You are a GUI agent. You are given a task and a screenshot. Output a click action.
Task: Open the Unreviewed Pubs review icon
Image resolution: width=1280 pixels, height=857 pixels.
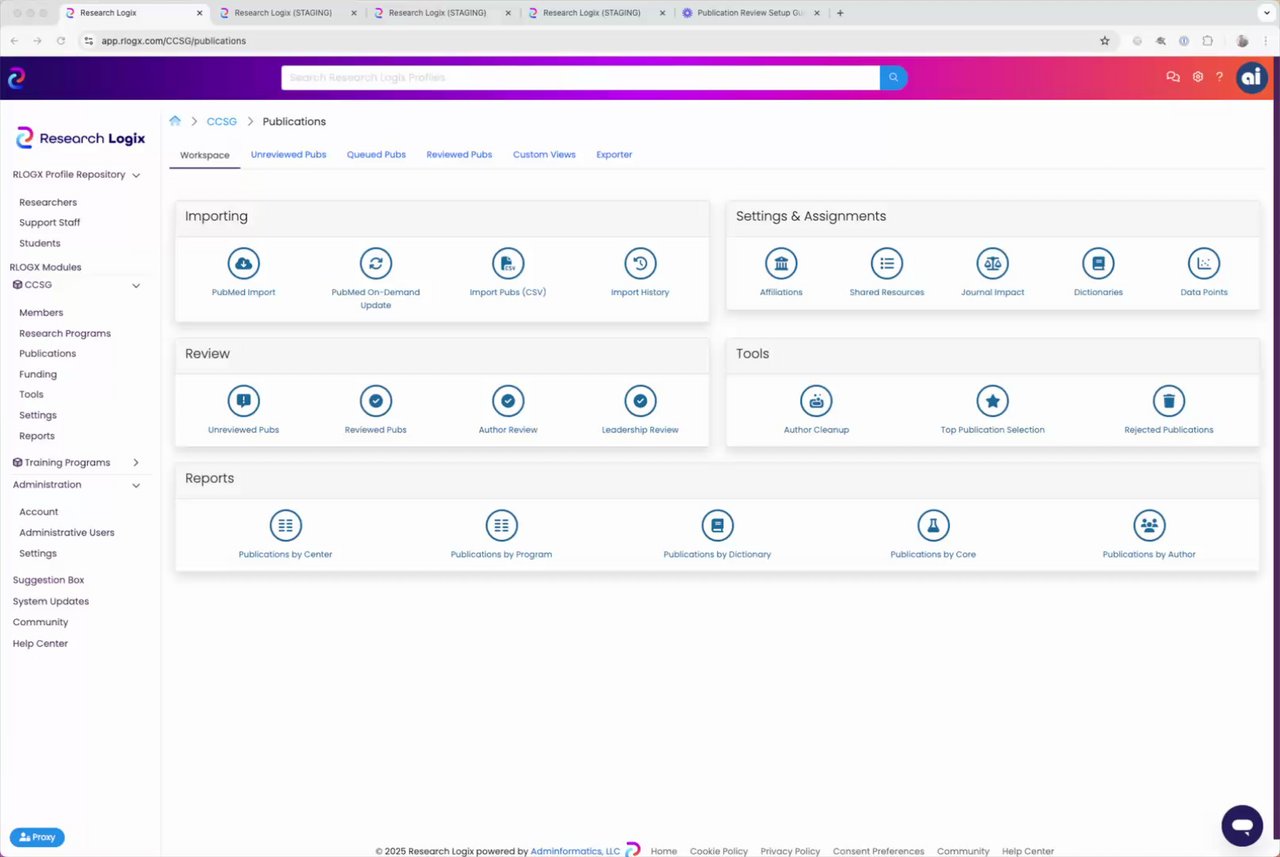243,401
